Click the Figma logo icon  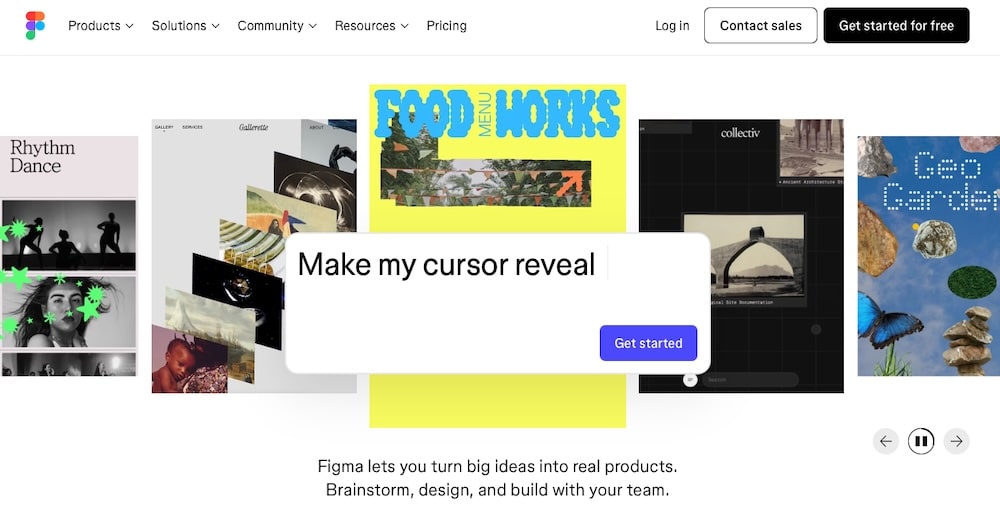coord(35,26)
